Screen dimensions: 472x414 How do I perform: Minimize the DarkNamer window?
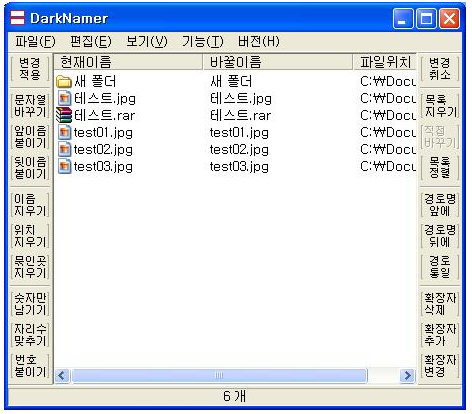[403, 18]
